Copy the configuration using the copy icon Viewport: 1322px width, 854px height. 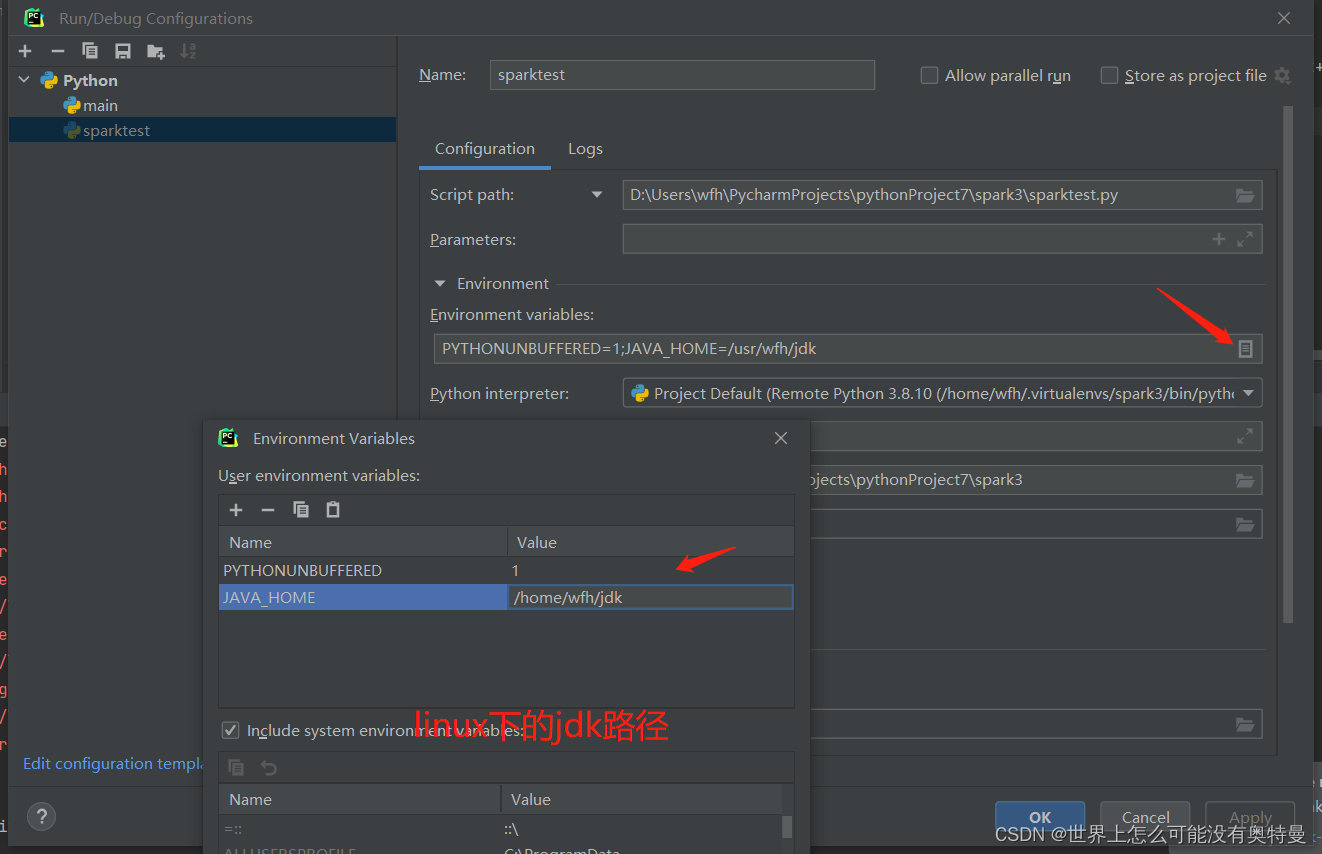click(90, 51)
